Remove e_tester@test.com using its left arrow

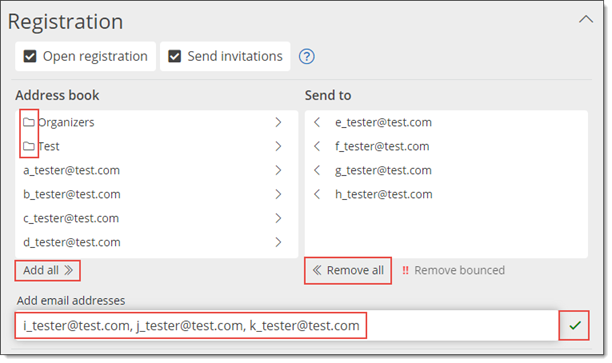[317, 122]
